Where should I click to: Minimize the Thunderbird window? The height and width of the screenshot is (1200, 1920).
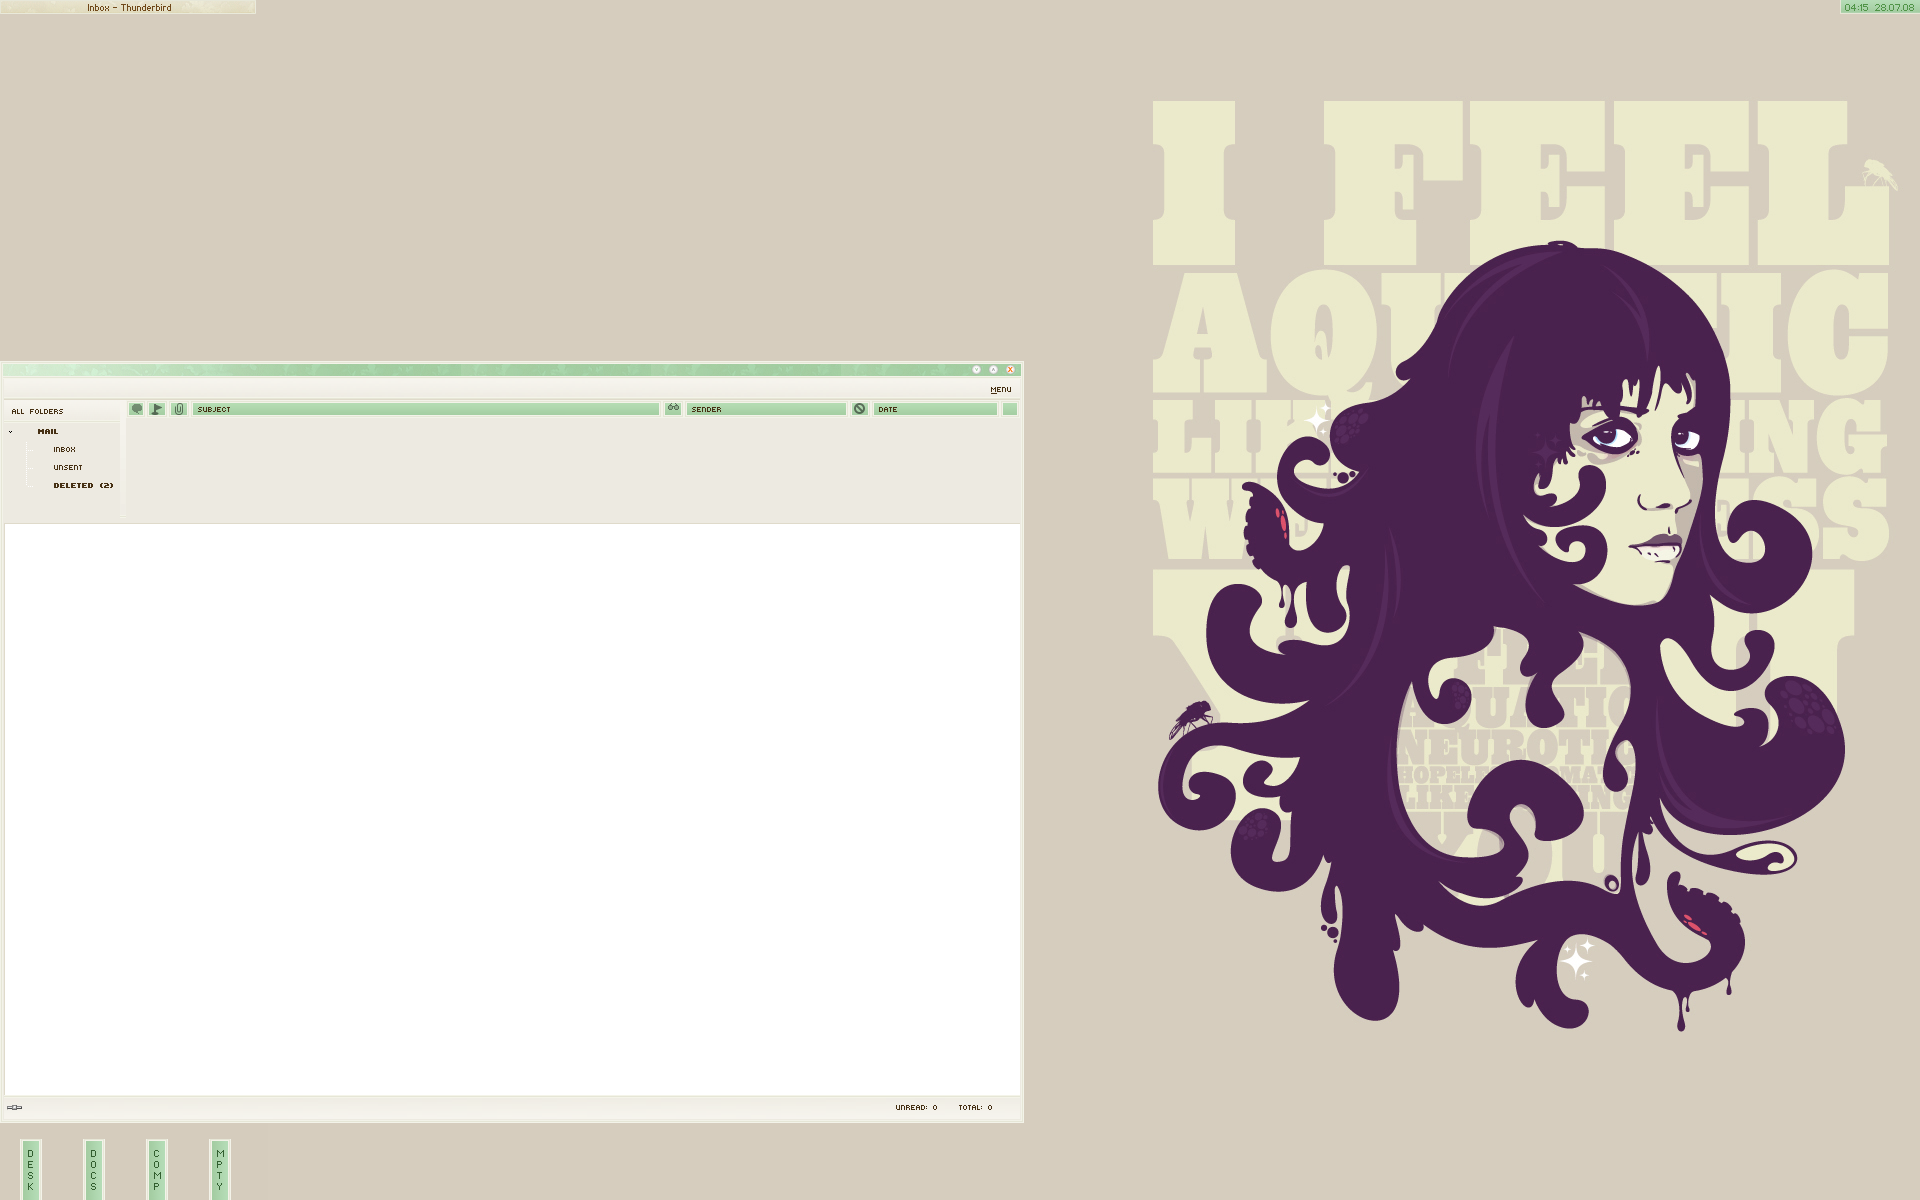(x=976, y=370)
